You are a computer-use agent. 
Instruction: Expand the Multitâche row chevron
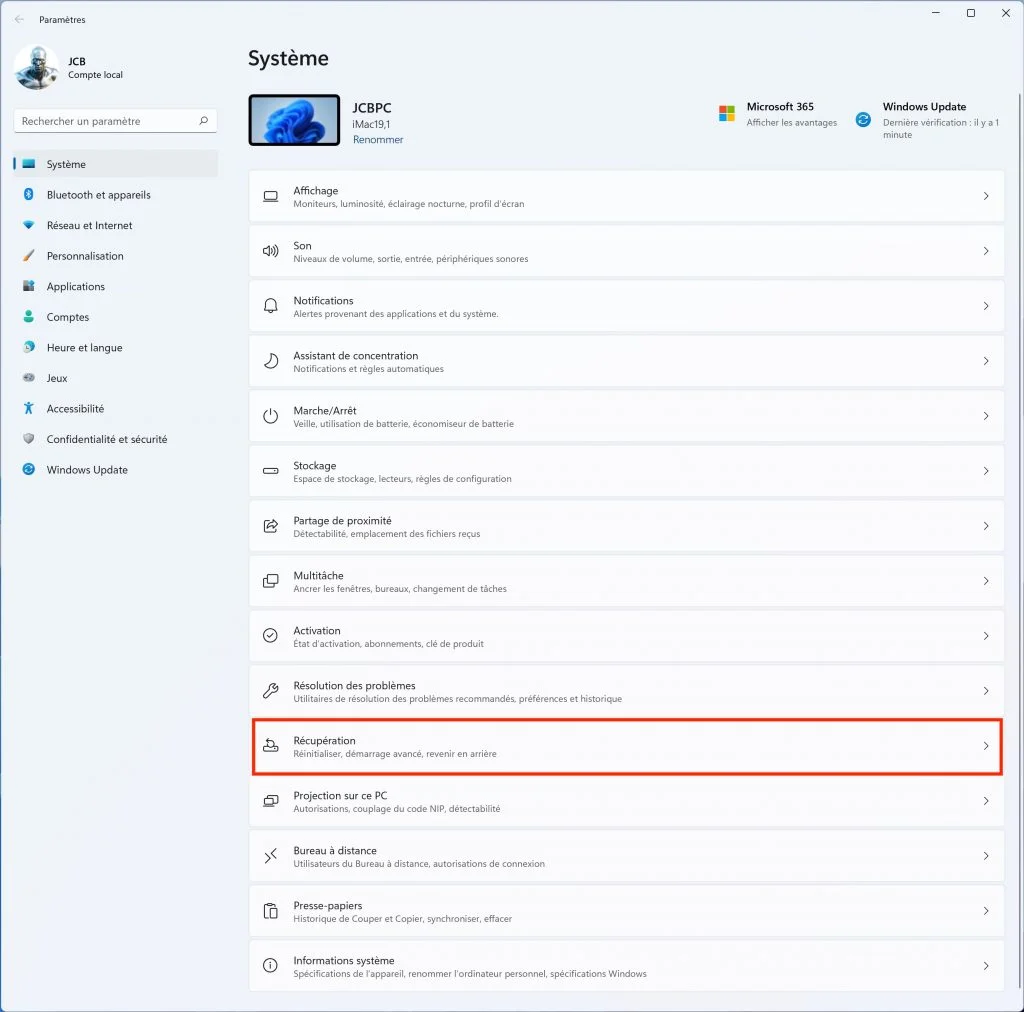point(986,581)
